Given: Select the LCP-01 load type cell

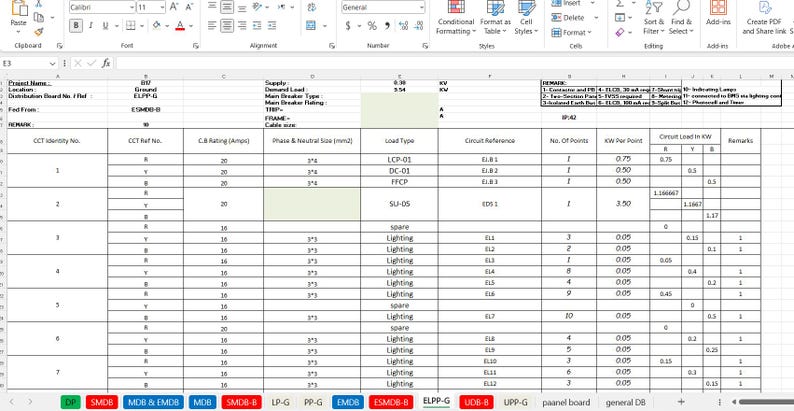Looking at the screenshot, I should [400, 159].
